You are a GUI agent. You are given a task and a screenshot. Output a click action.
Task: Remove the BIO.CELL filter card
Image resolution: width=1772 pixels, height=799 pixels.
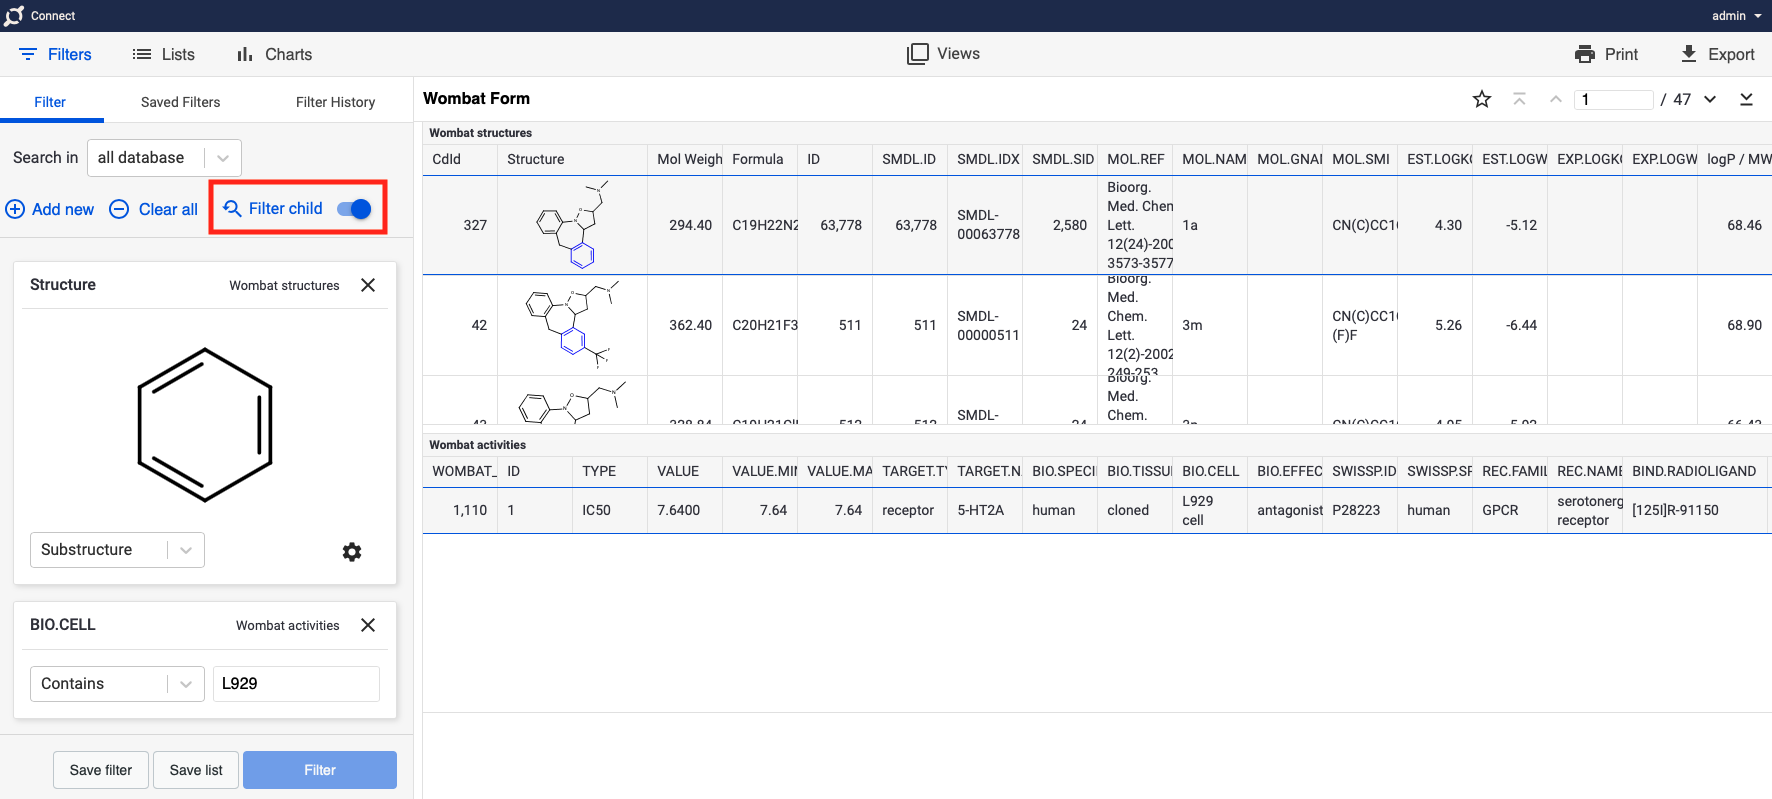click(x=368, y=625)
